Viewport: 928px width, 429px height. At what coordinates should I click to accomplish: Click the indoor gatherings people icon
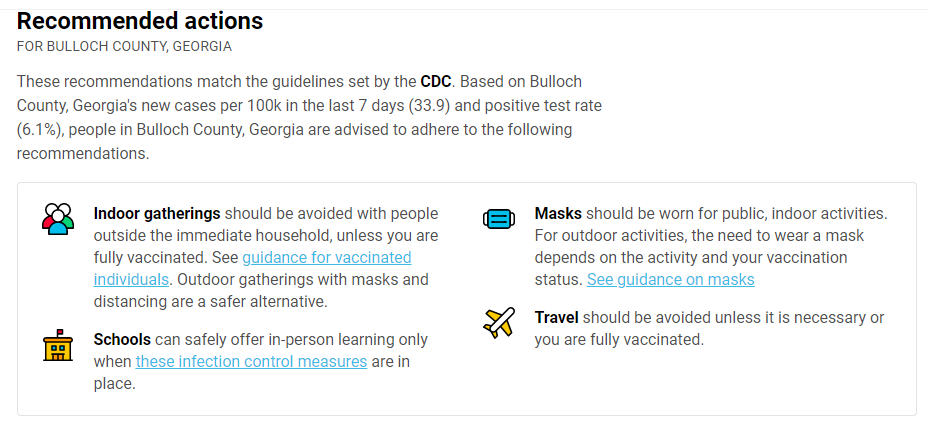[x=58, y=219]
